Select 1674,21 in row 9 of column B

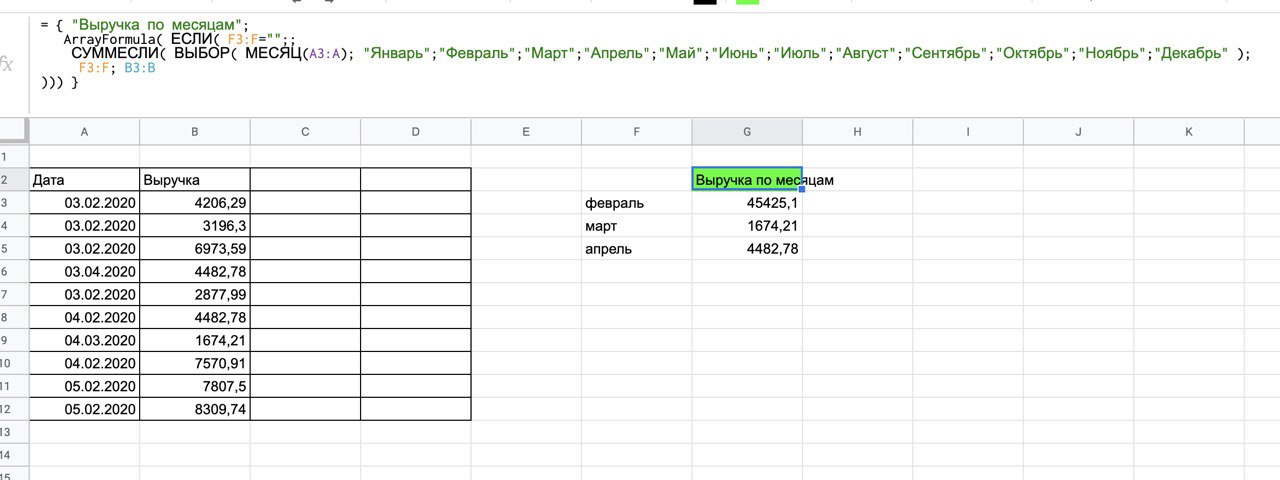pos(195,341)
